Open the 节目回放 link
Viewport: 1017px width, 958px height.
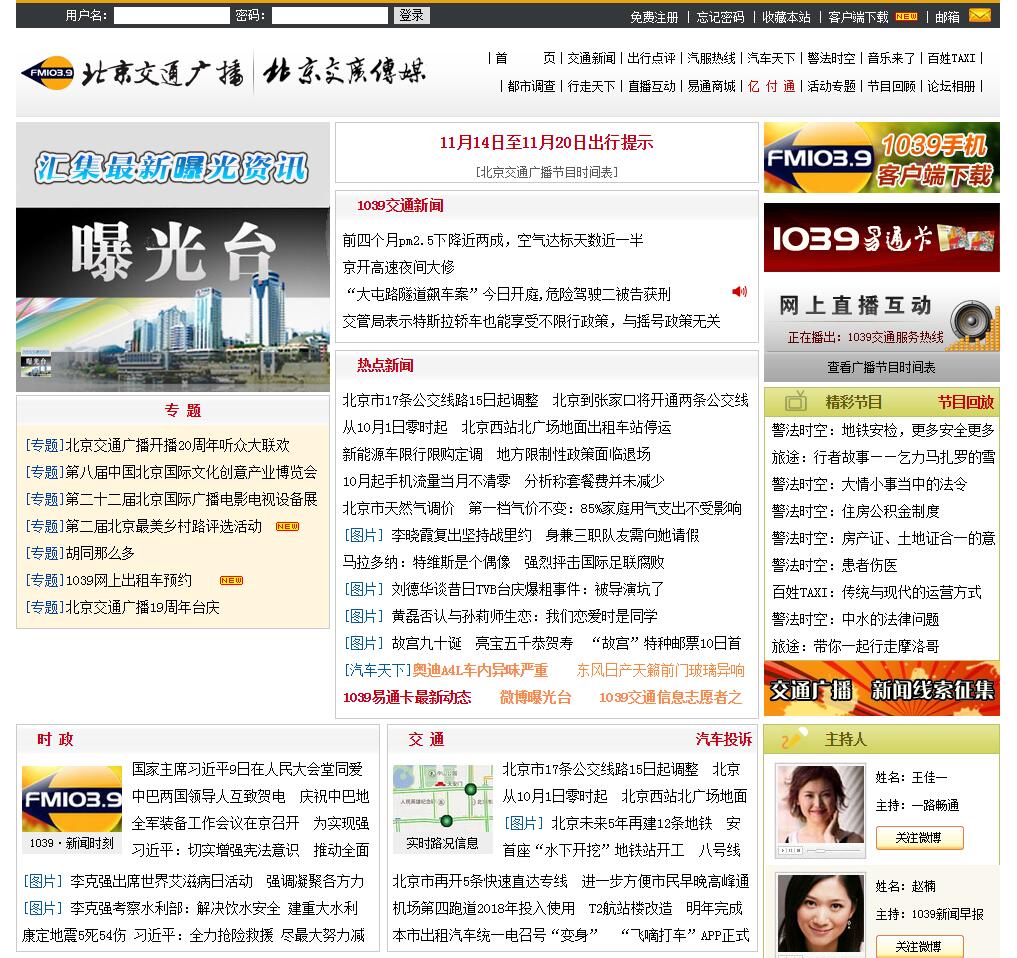point(966,402)
